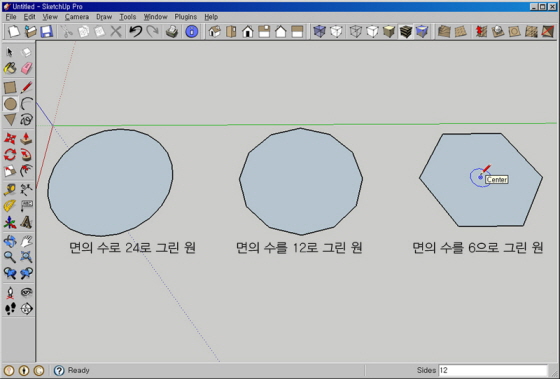Click the Redo arrow icon
This screenshot has height=379, width=560.
(x=153, y=32)
